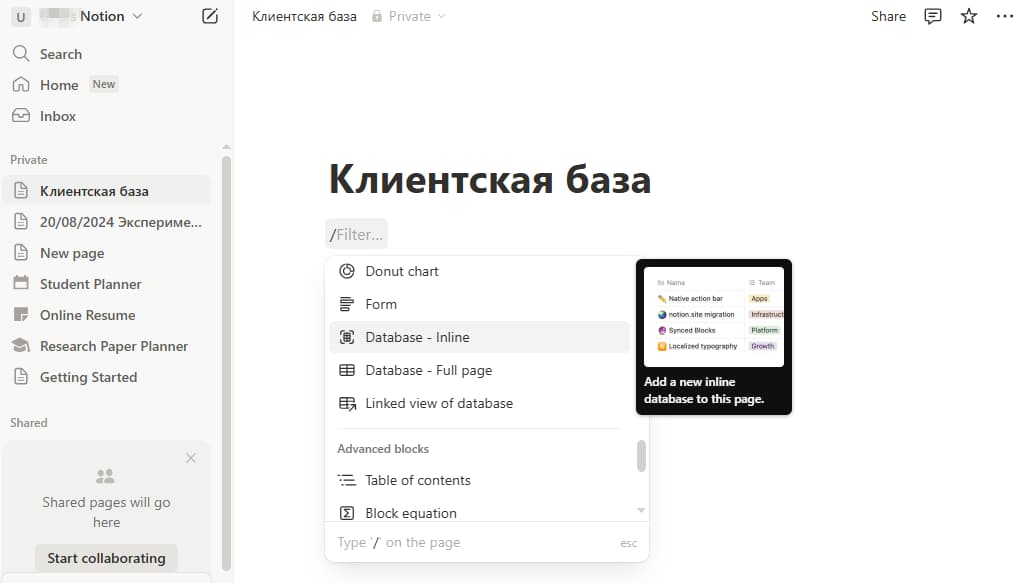Click the note icon of Online Resume
The height and width of the screenshot is (583, 1022).
click(21, 314)
